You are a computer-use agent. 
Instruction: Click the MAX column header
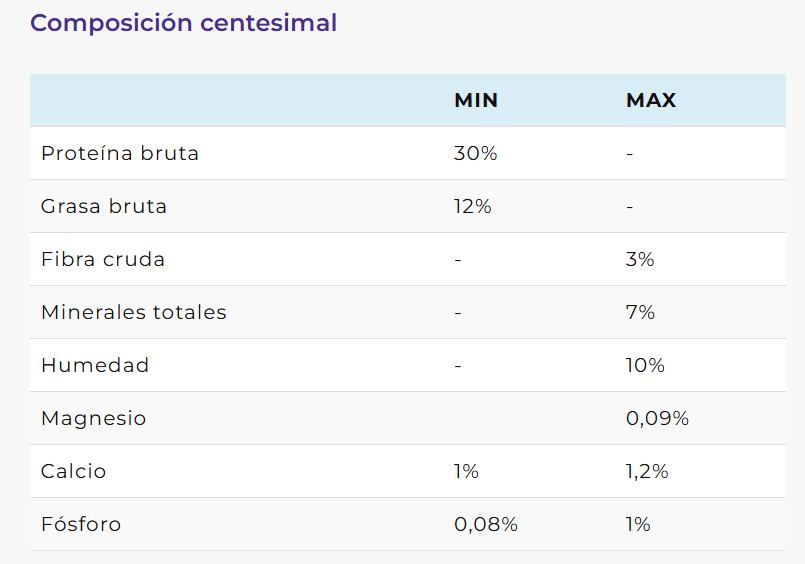tap(651, 100)
